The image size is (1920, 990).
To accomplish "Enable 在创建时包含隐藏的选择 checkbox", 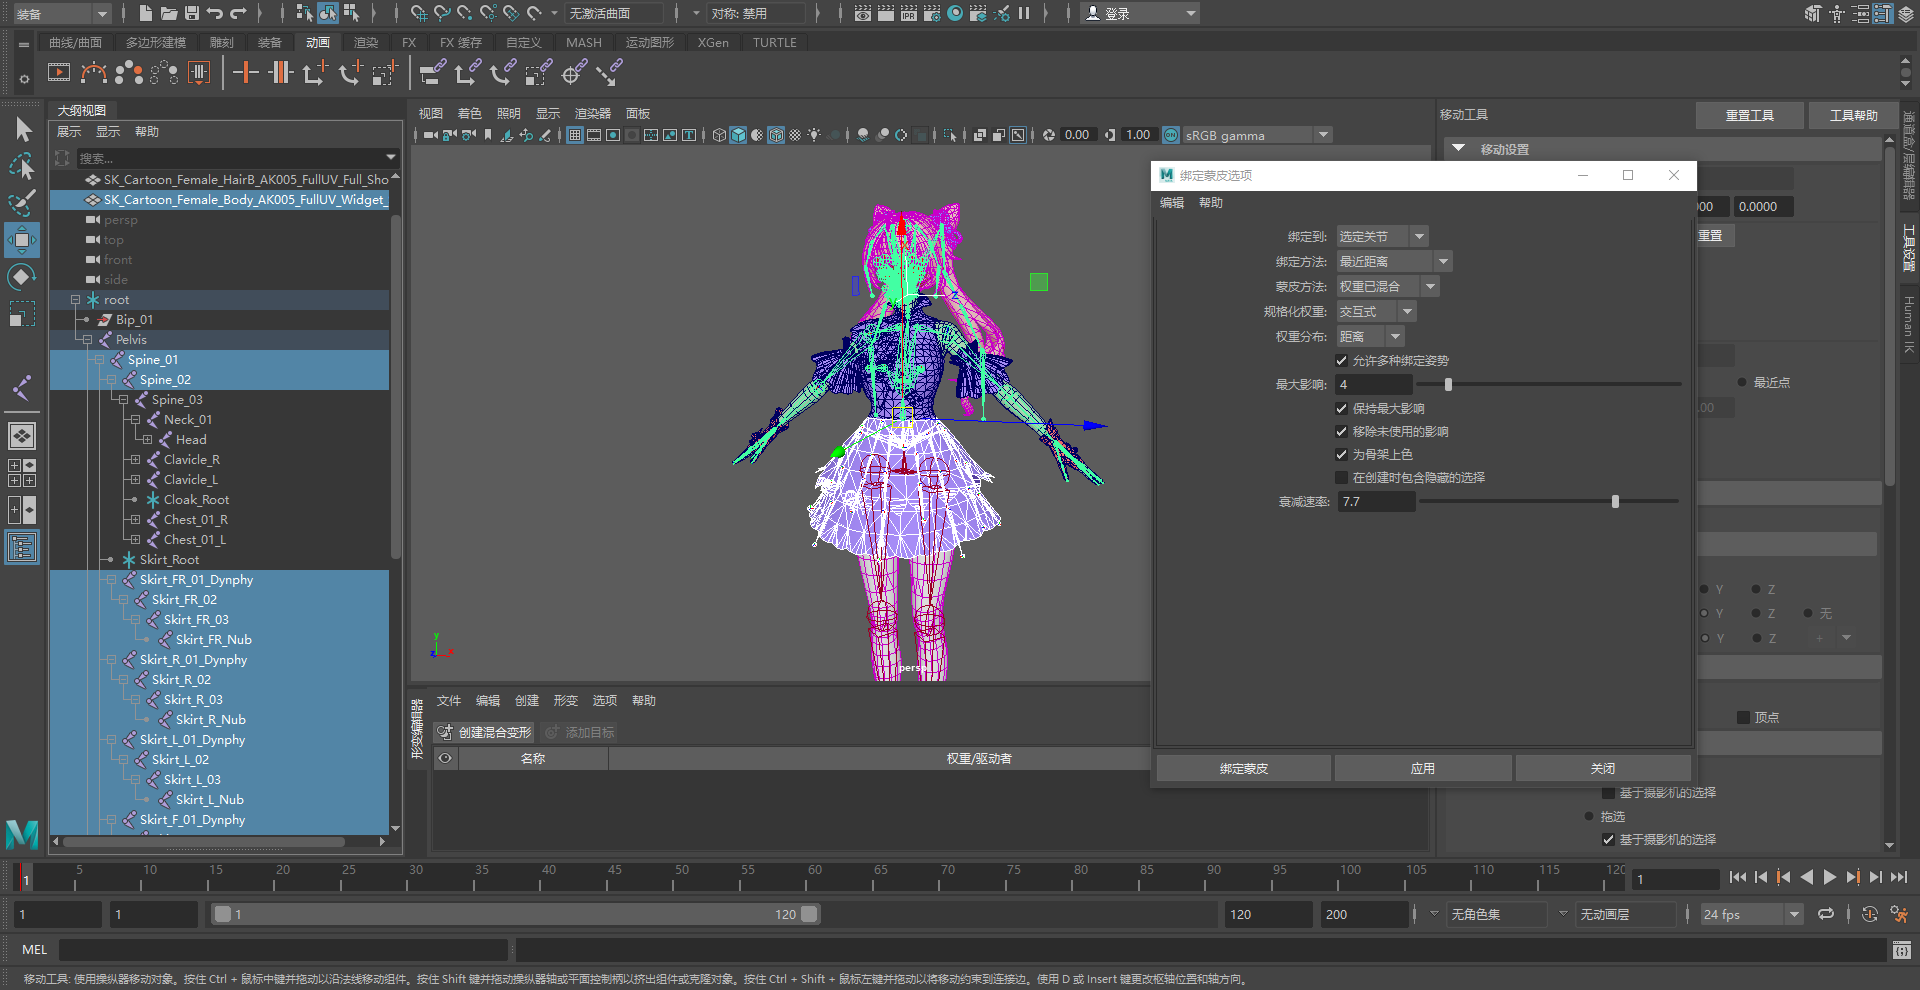I will (1342, 478).
